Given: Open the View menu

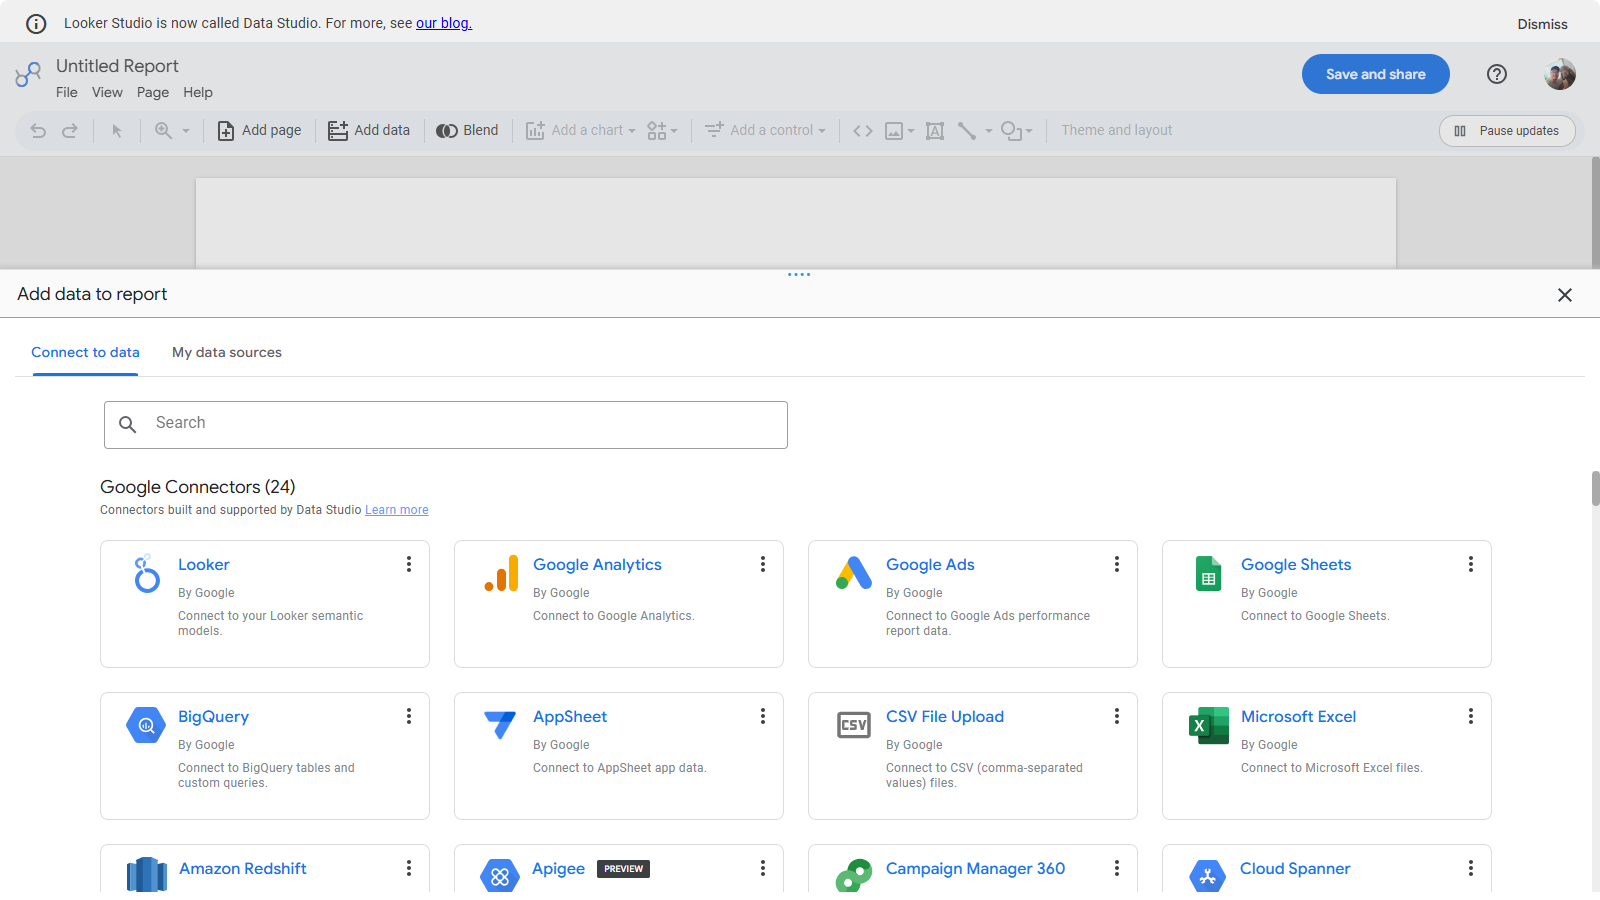Looking at the screenshot, I should (107, 93).
